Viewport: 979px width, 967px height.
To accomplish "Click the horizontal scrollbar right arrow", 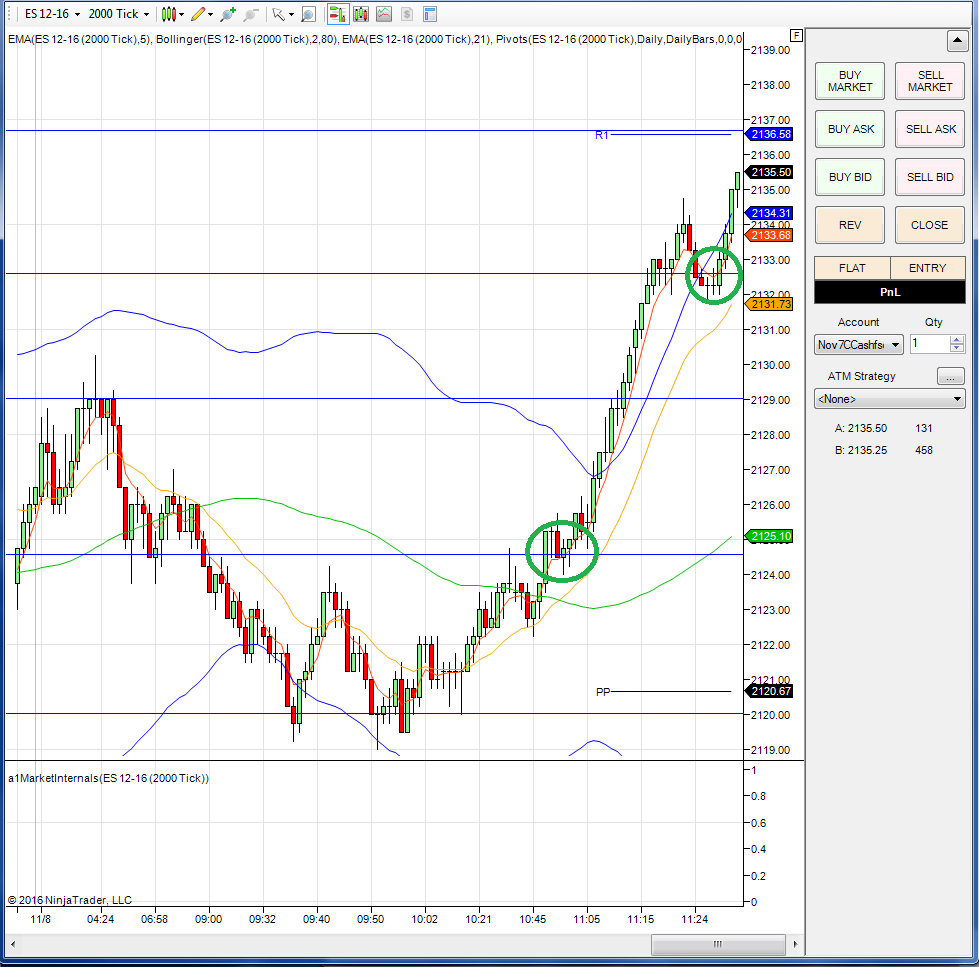I will [x=795, y=944].
